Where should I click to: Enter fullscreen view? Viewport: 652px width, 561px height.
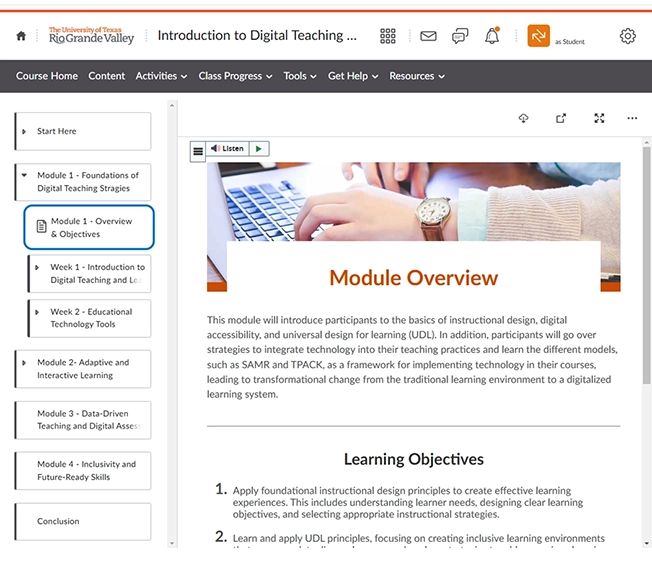(599, 119)
